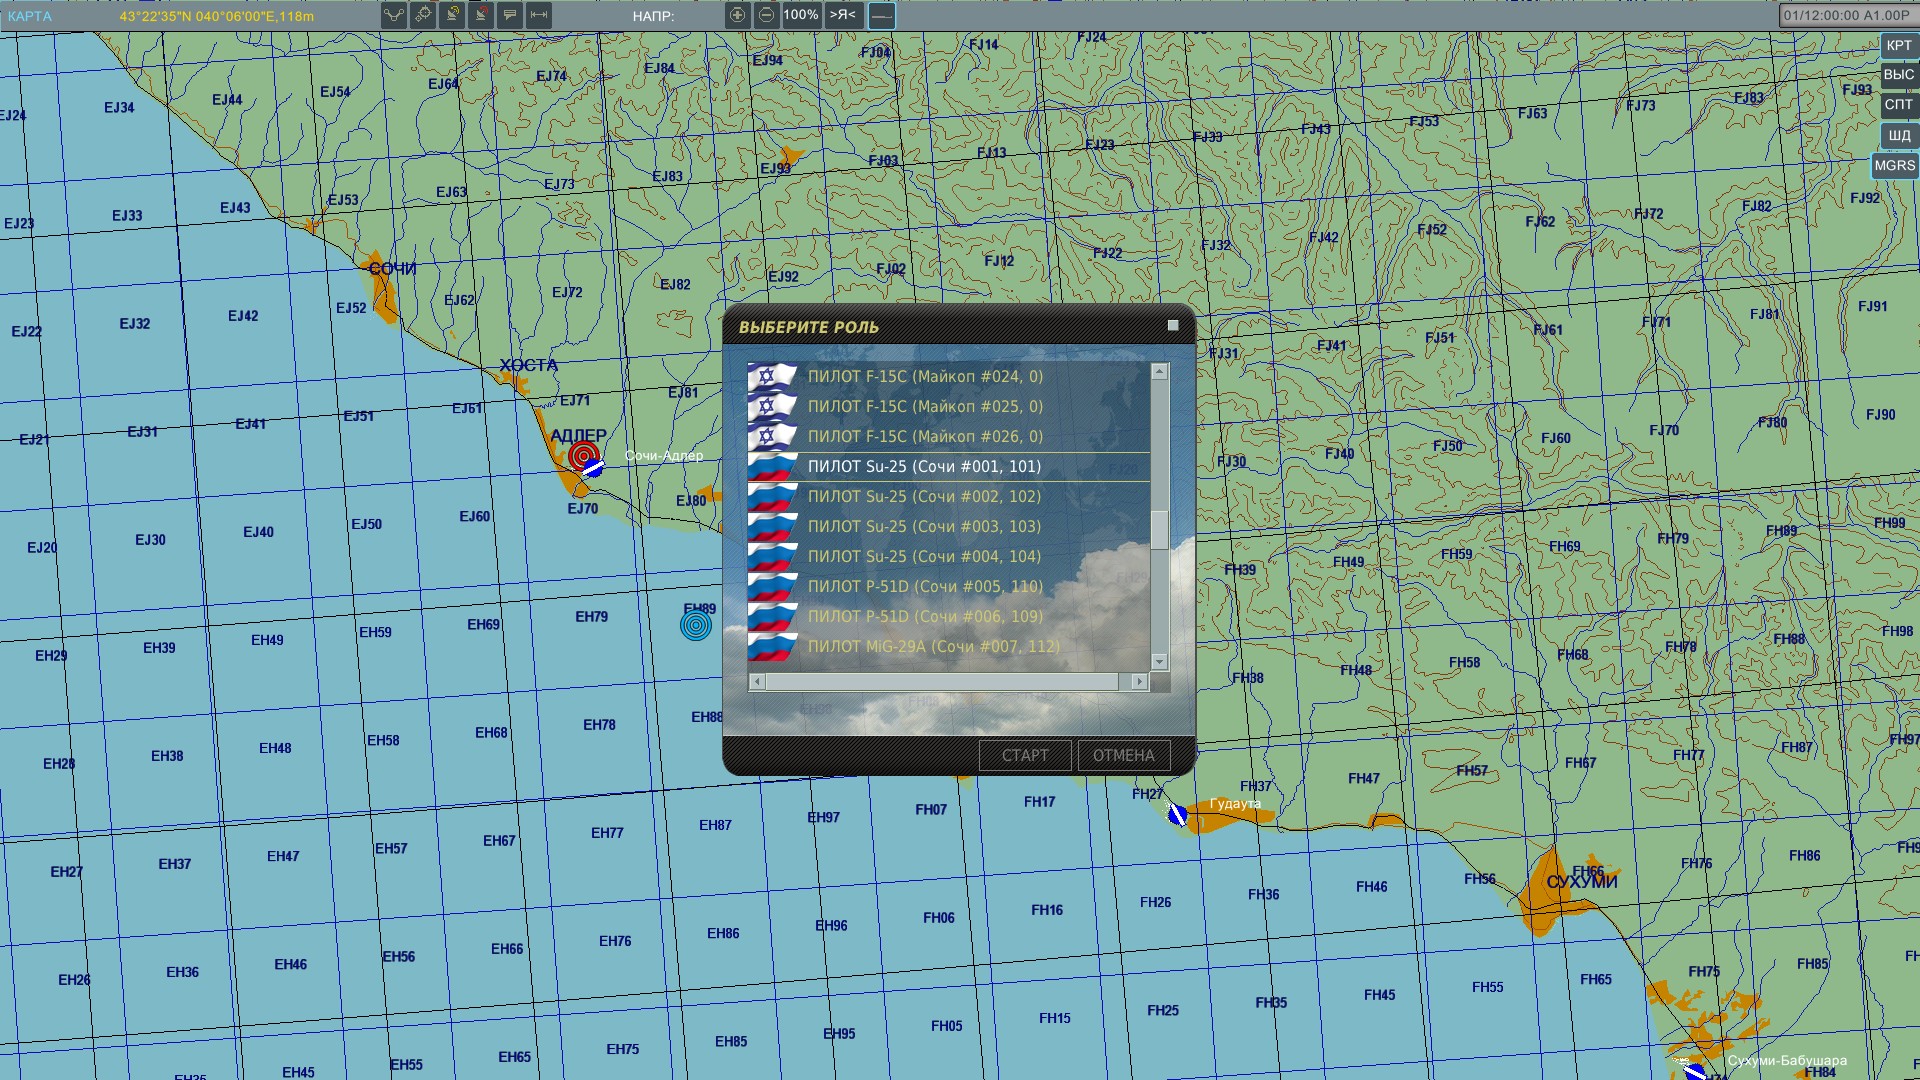Zoom out with the minus icon
Viewport: 1920px width, 1080px height.
766,15
